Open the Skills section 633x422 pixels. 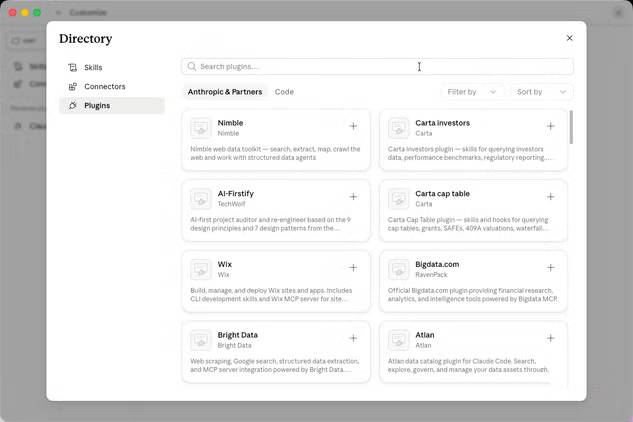[112, 67]
